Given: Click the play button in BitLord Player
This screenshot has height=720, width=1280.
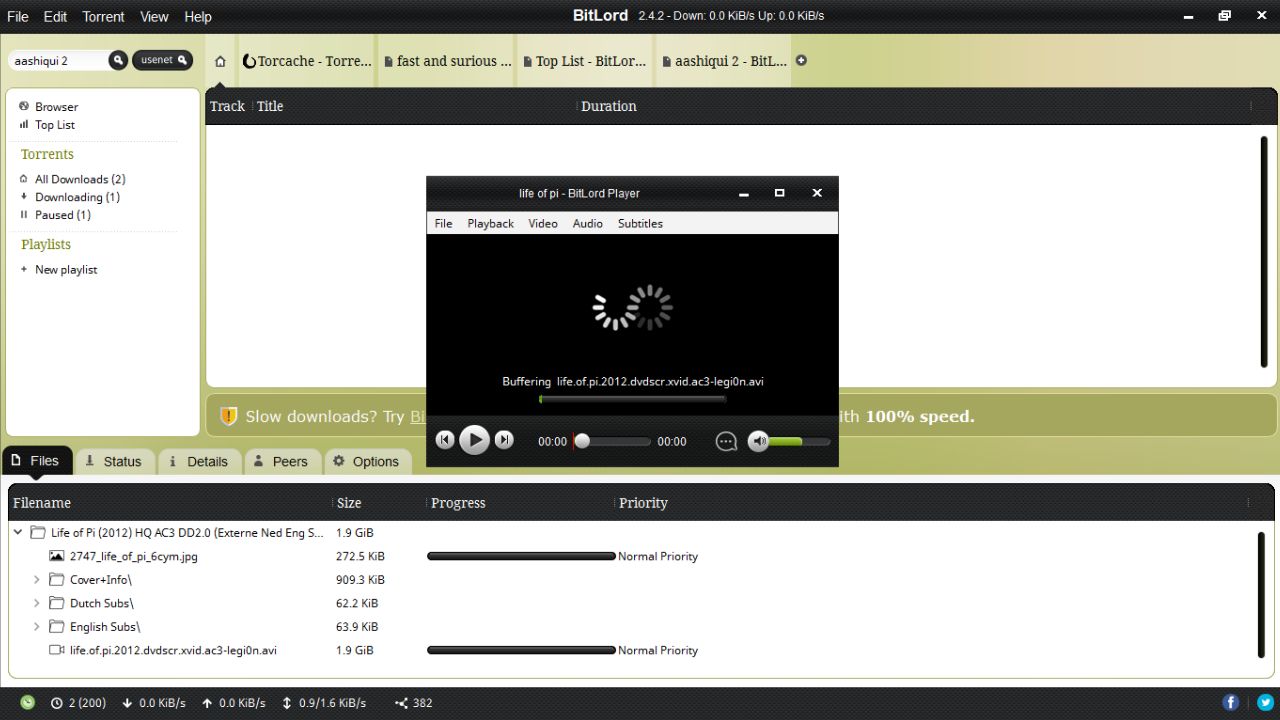Looking at the screenshot, I should (474, 440).
